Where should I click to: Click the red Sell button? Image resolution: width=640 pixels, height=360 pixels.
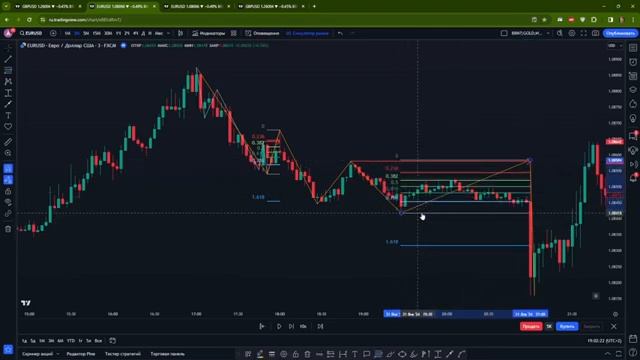tap(531, 326)
